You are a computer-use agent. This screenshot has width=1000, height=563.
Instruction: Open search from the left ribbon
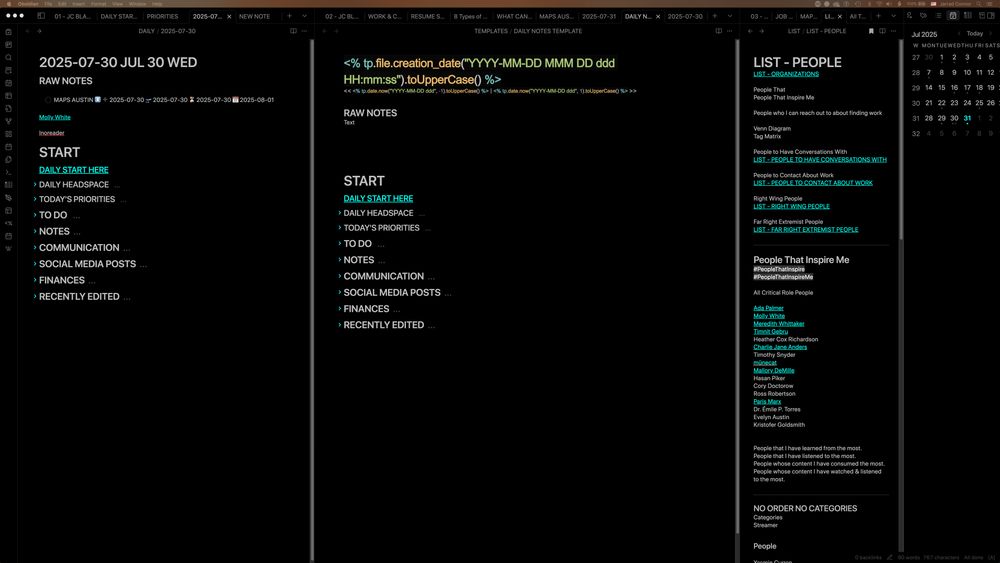8,57
